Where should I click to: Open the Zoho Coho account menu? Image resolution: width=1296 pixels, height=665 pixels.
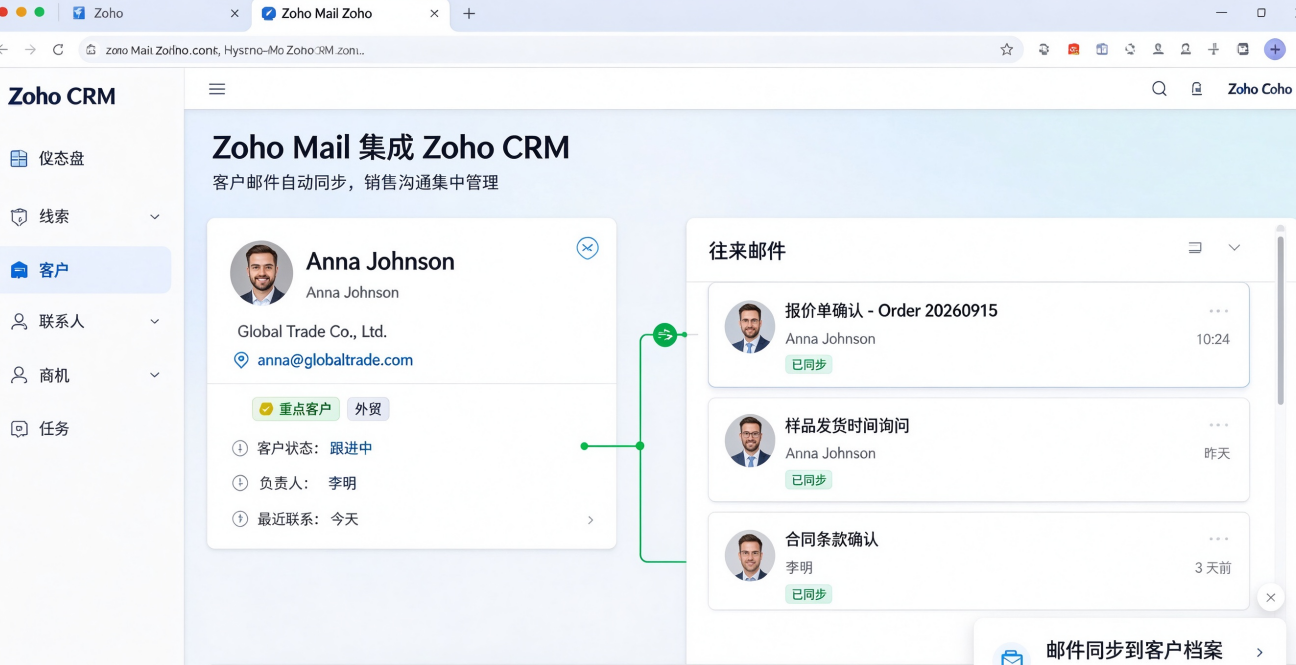[1260, 89]
